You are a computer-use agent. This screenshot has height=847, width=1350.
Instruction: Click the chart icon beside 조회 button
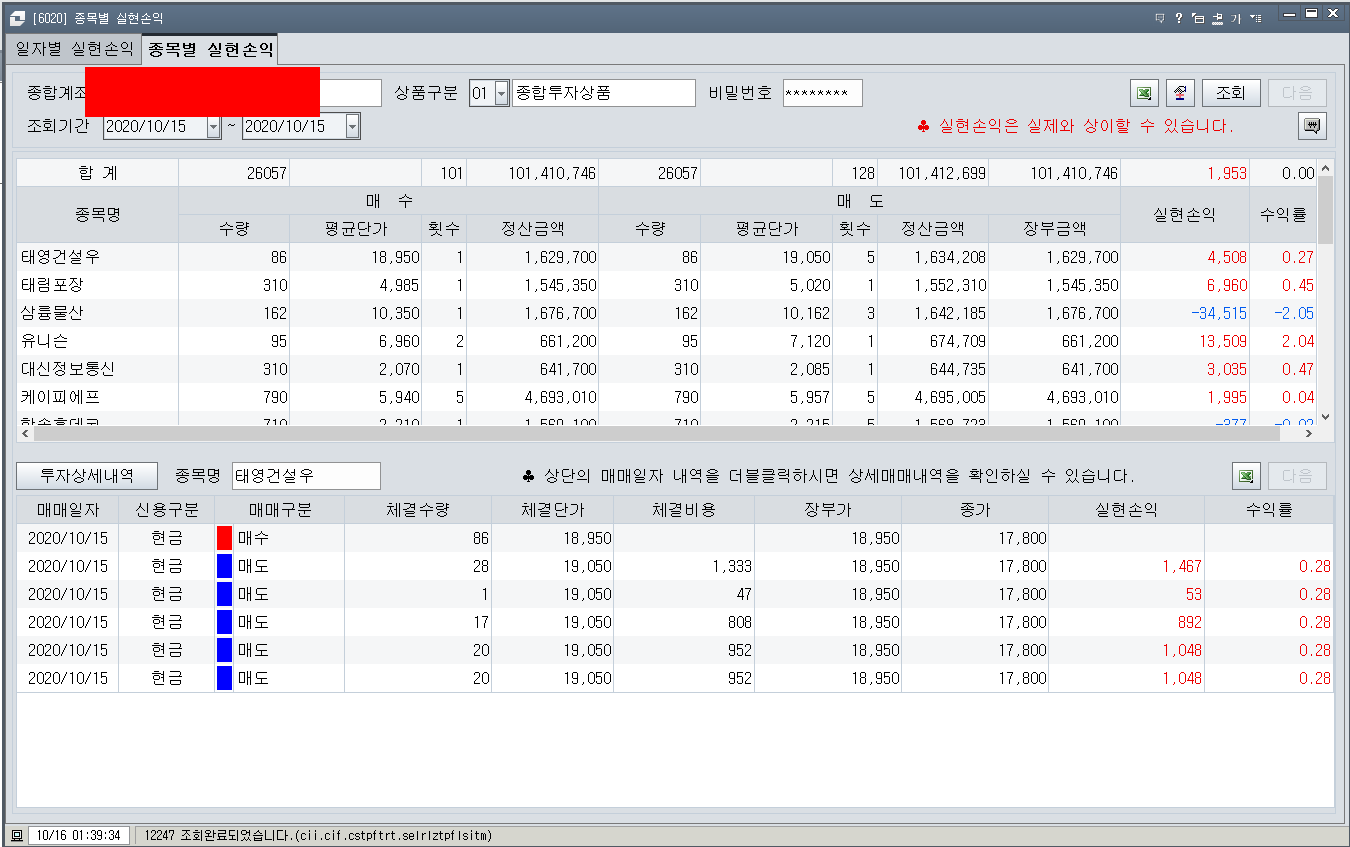(1181, 93)
